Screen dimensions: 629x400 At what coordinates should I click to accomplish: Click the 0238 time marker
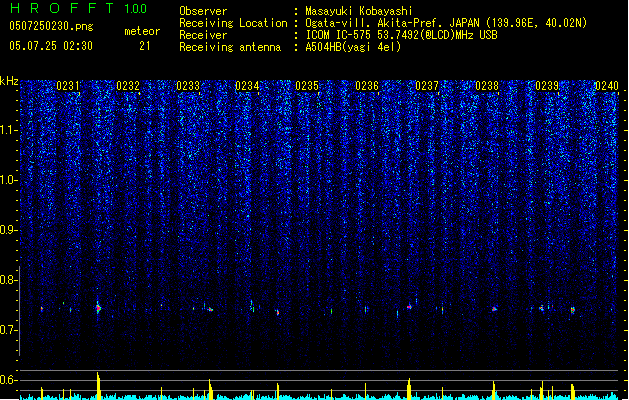(487, 86)
